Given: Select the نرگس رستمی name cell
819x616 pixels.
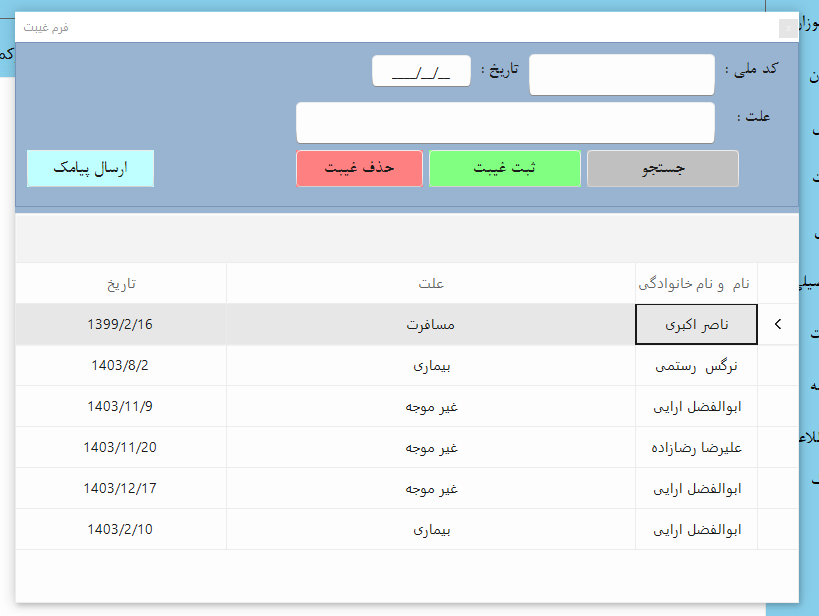Looking at the screenshot, I should coord(697,366).
